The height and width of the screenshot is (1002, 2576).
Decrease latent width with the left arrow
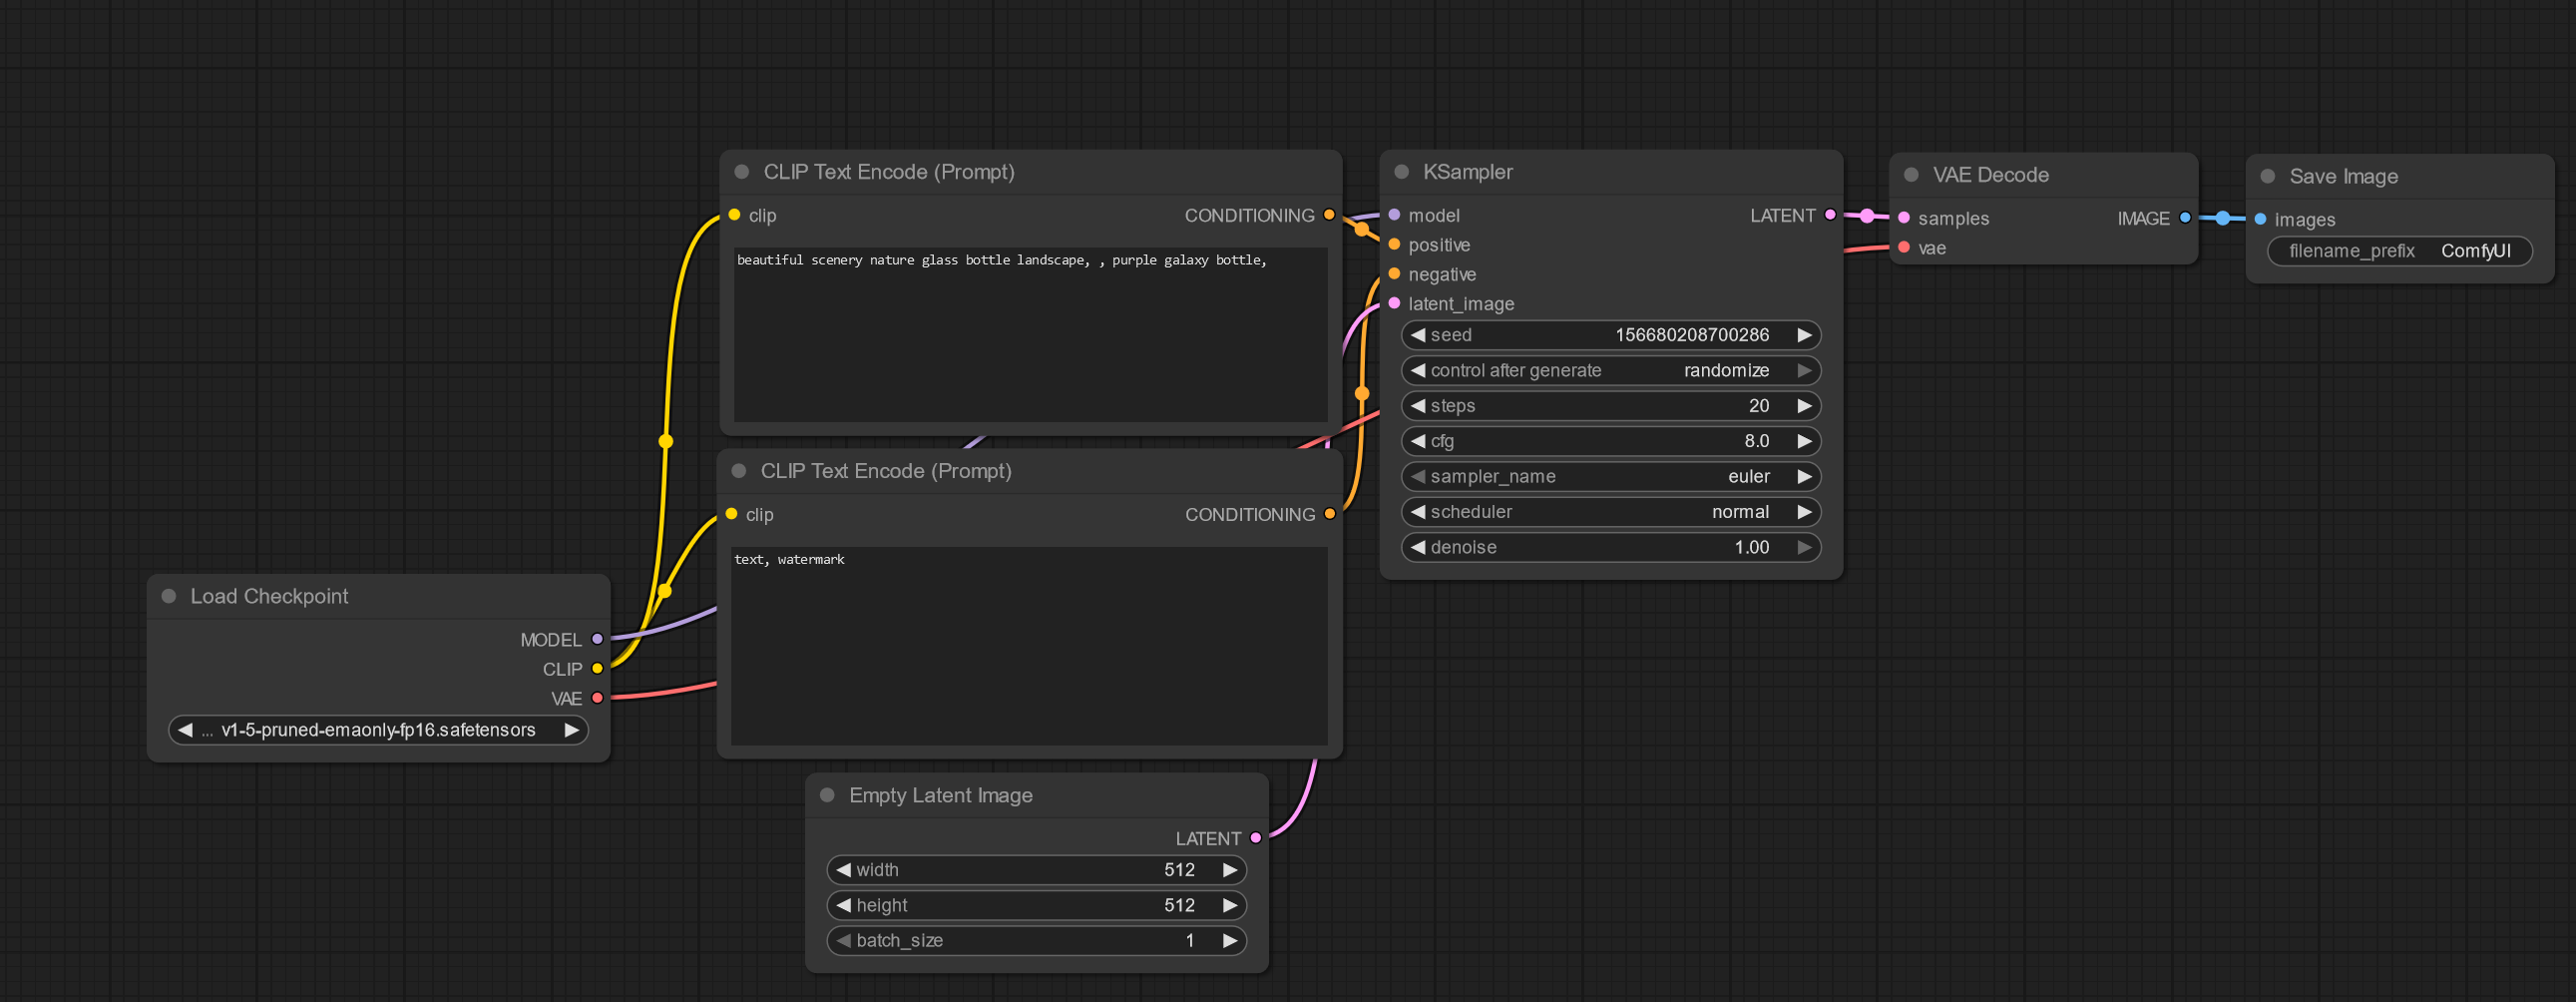tap(843, 870)
